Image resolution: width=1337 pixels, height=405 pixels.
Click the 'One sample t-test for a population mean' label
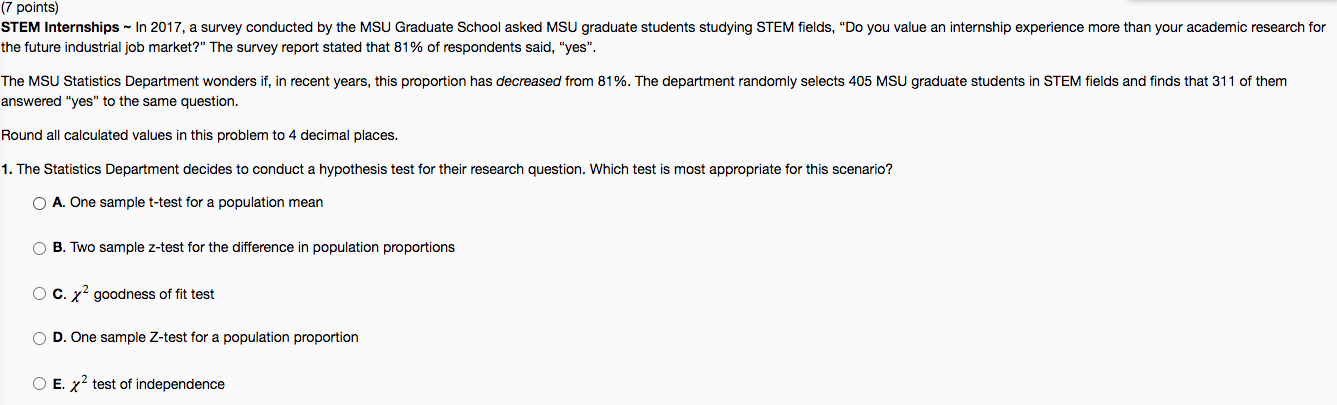pos(197,202)
